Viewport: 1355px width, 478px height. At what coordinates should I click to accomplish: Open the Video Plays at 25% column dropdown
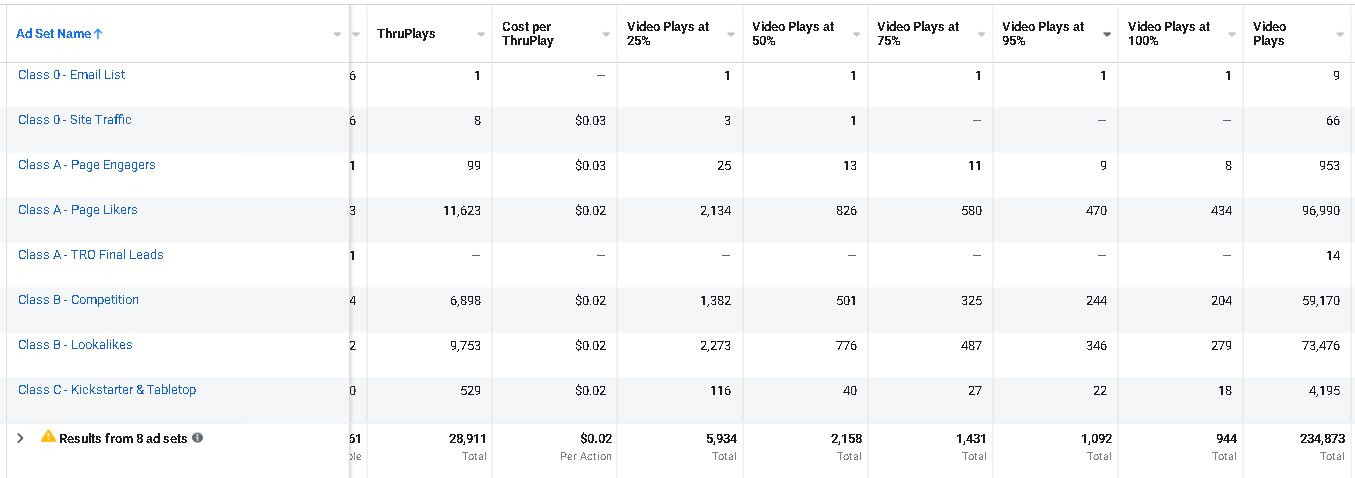(731, 34)
